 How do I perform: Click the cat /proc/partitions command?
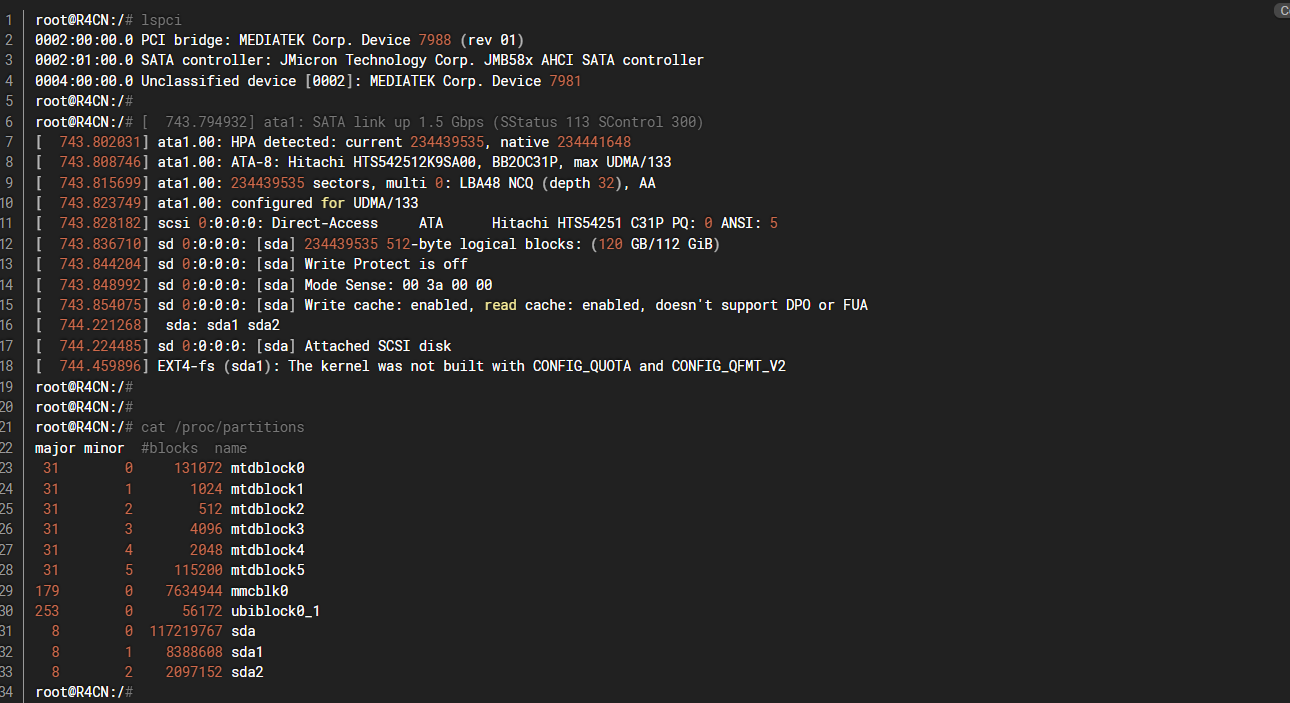(222, 427)
